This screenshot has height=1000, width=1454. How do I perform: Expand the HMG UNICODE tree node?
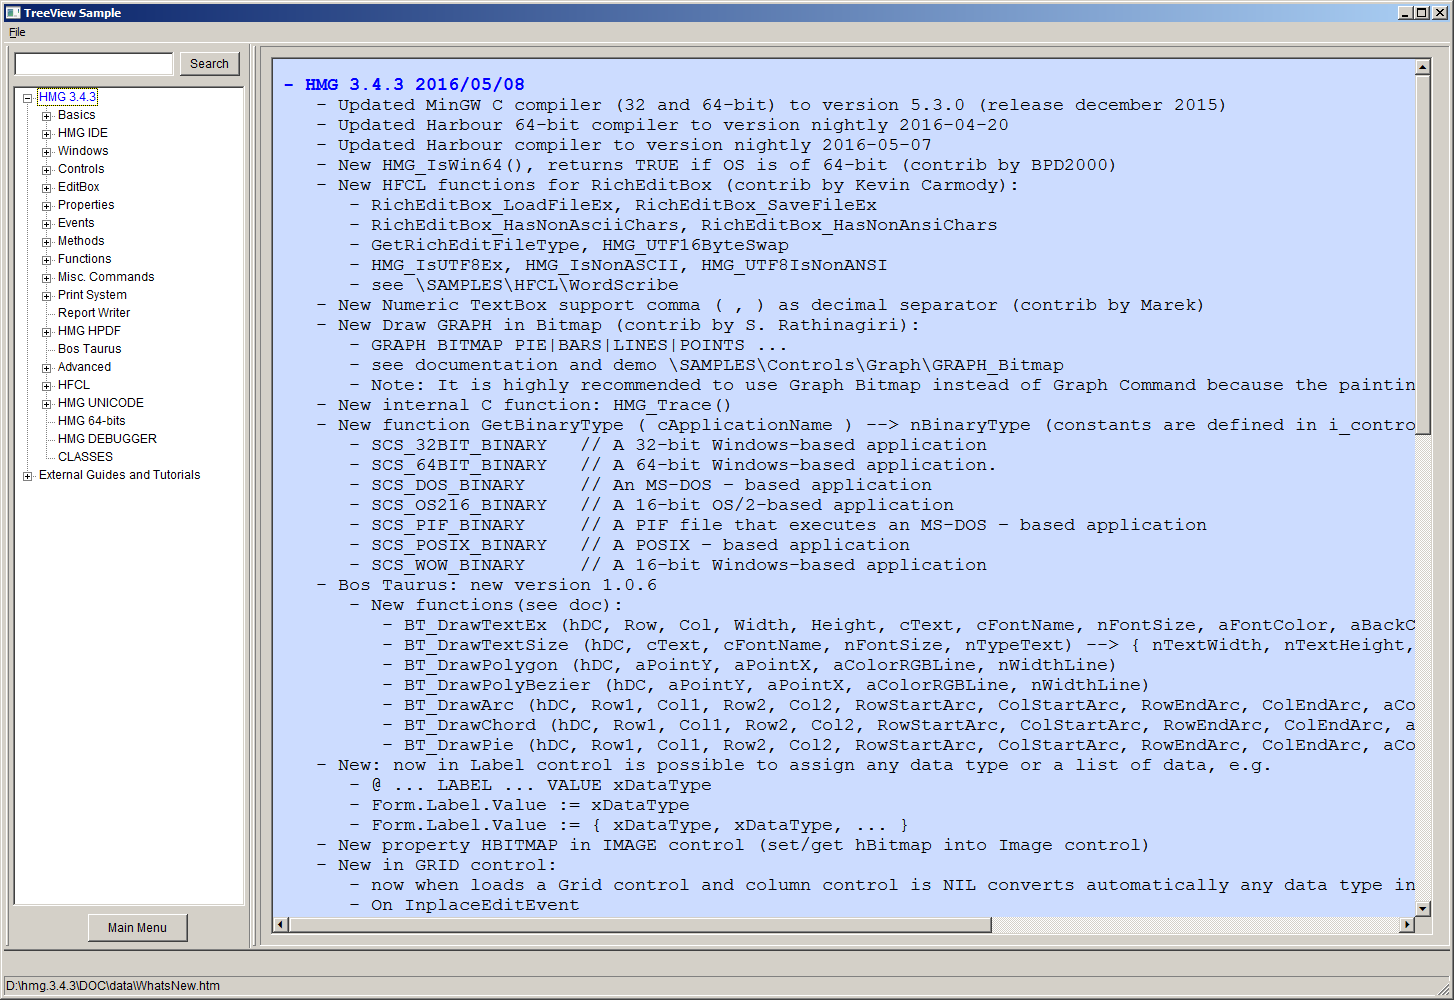pos(47,404)
